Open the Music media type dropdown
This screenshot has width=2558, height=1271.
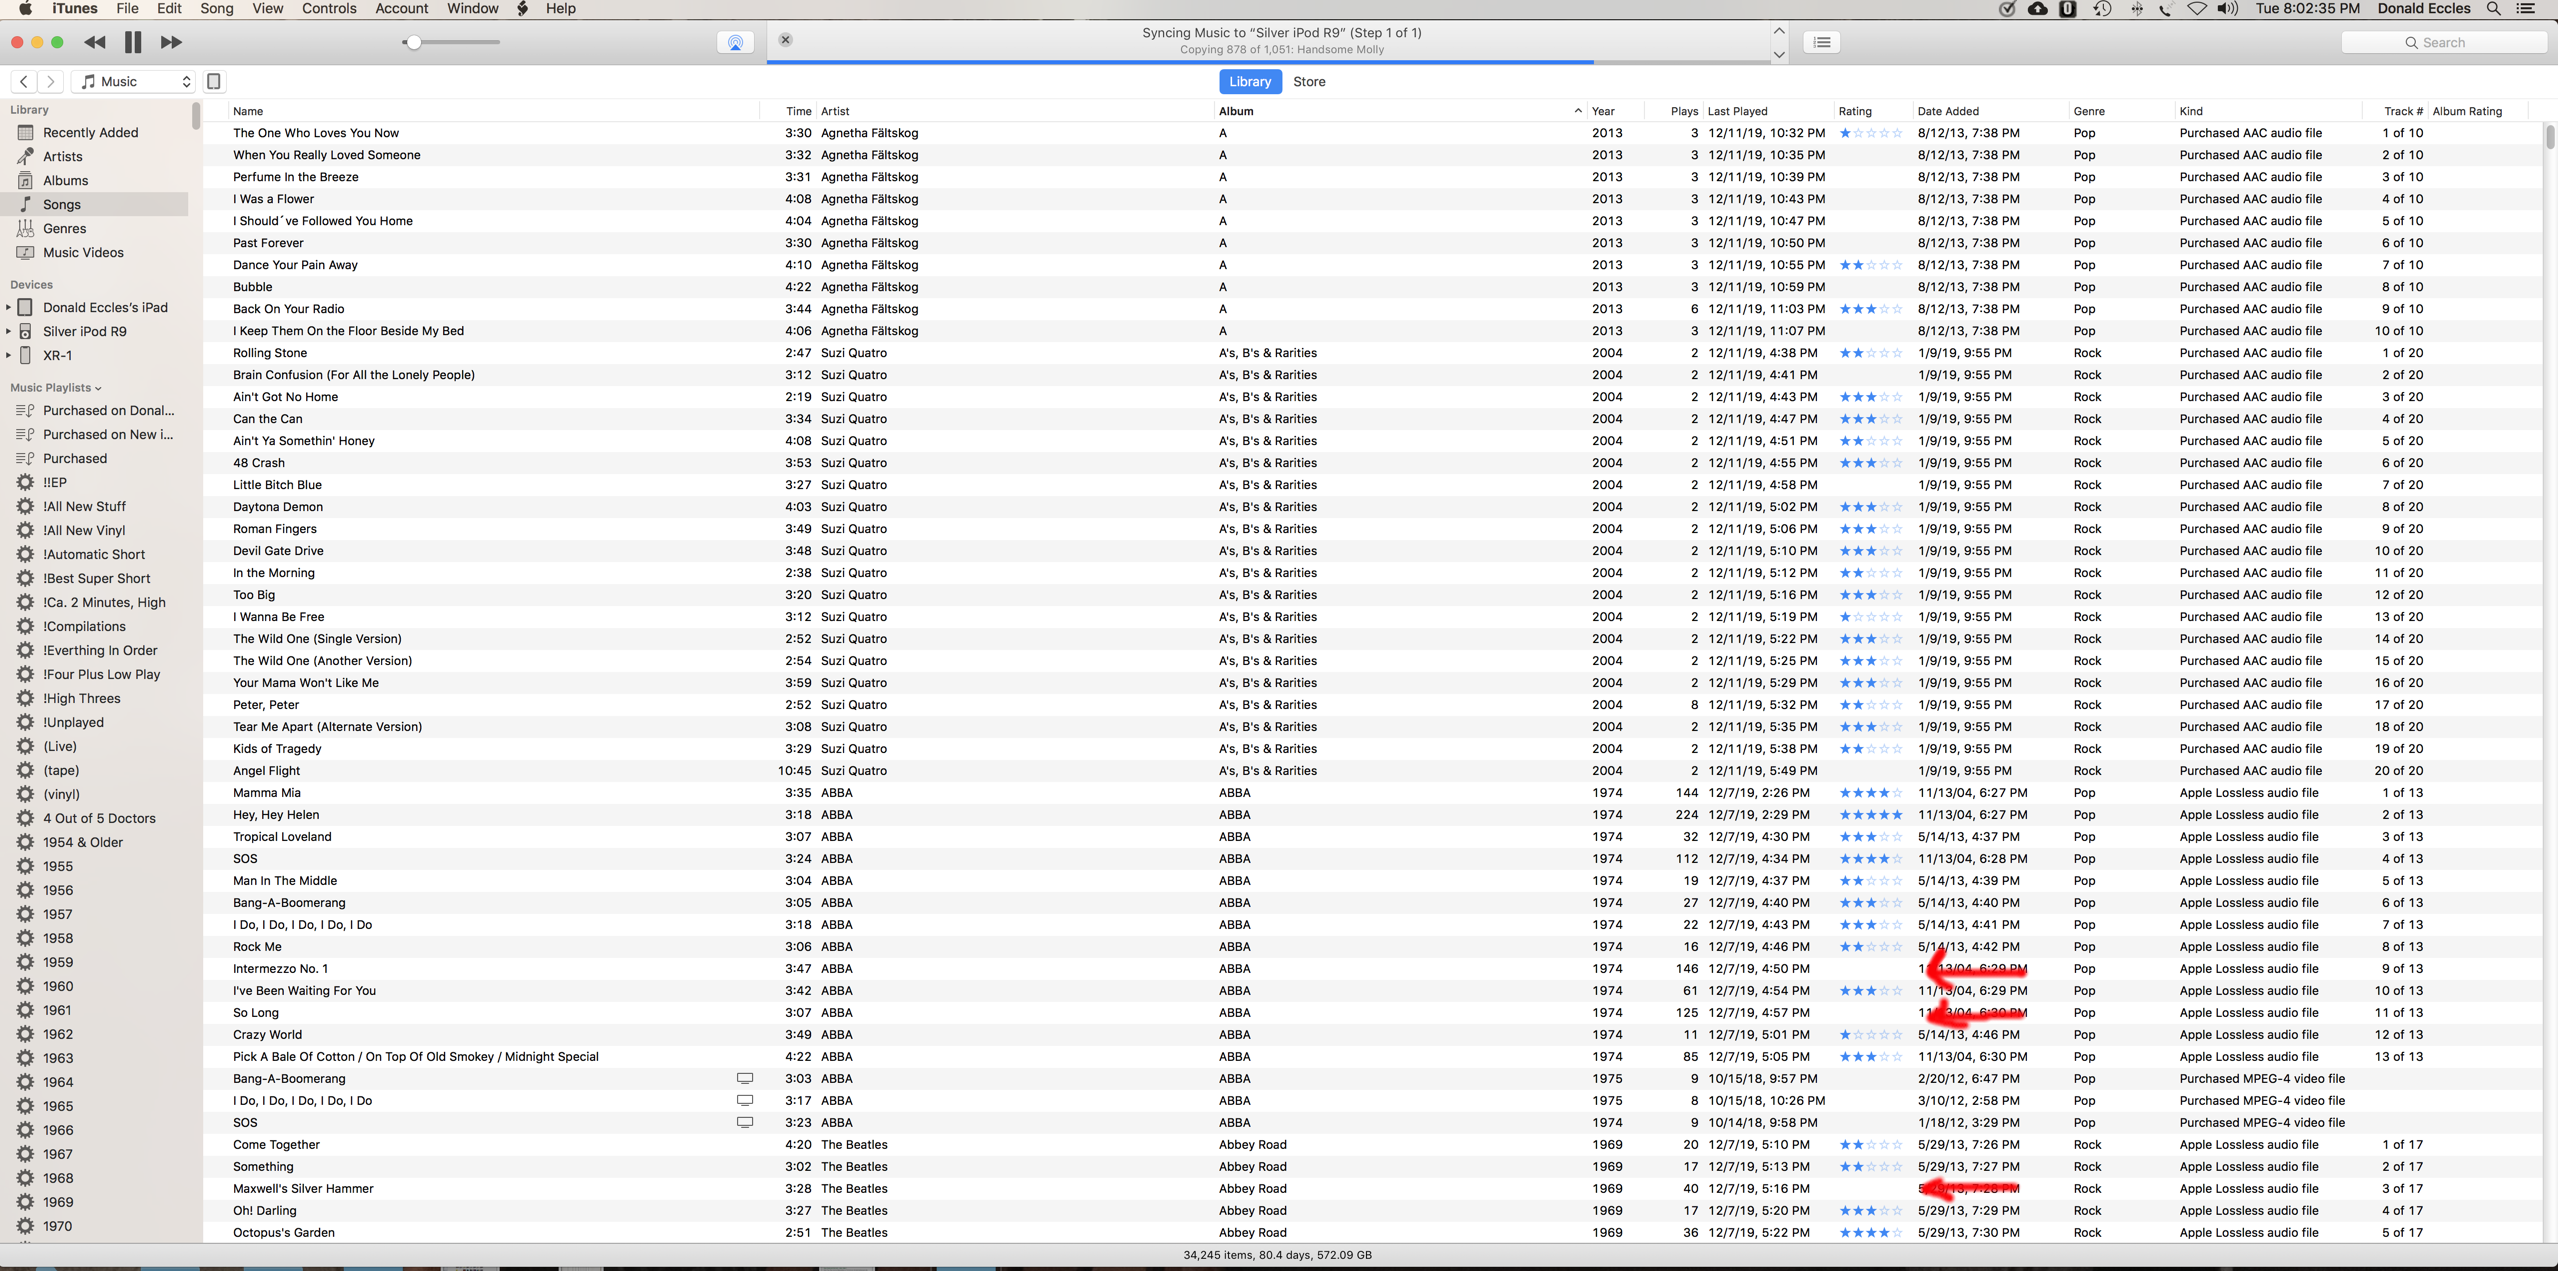135,81
